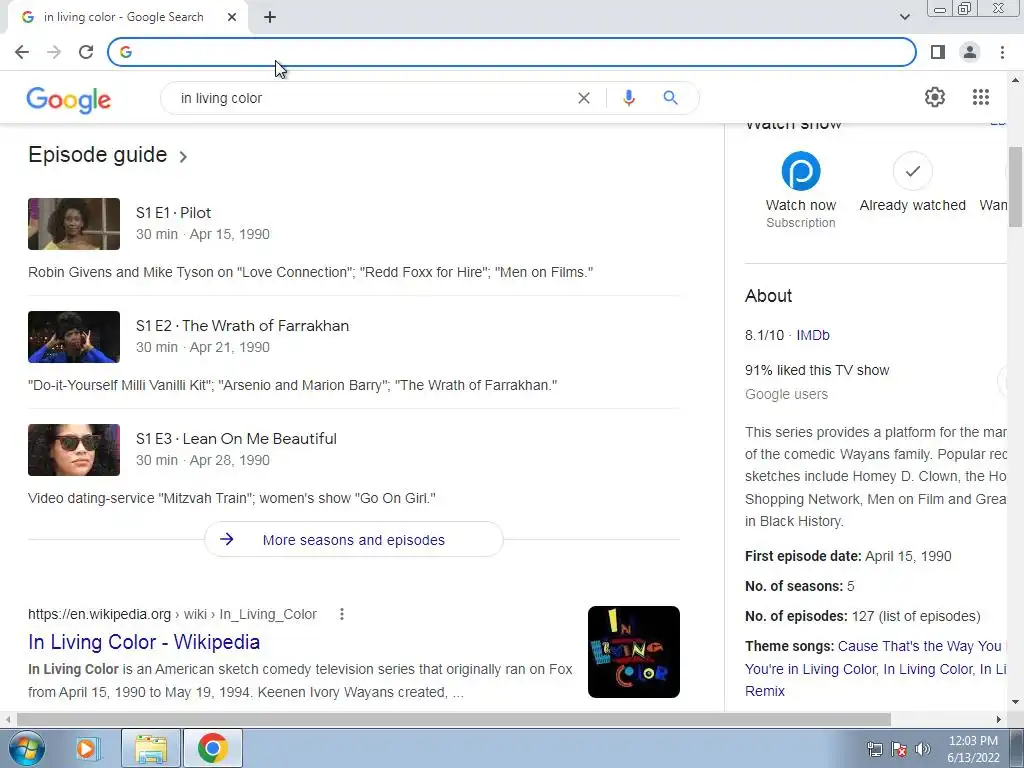This screenshot has height=768, width=1024.
Task: Click the In Living Color logo thumbnail
Action: pos(633,652)
